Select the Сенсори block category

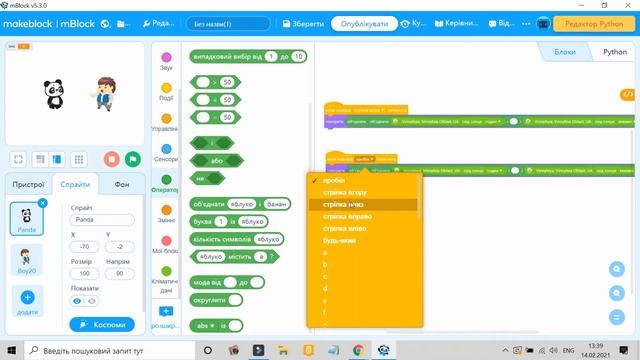tap(166, 153)
